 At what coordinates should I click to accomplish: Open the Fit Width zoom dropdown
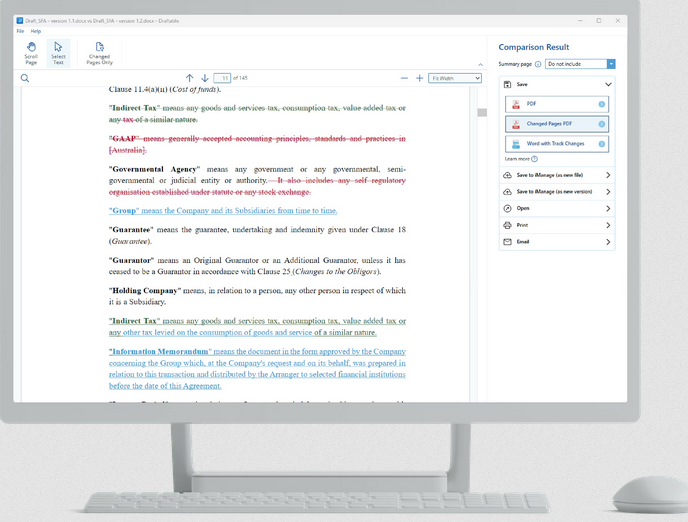click(455, 78)
